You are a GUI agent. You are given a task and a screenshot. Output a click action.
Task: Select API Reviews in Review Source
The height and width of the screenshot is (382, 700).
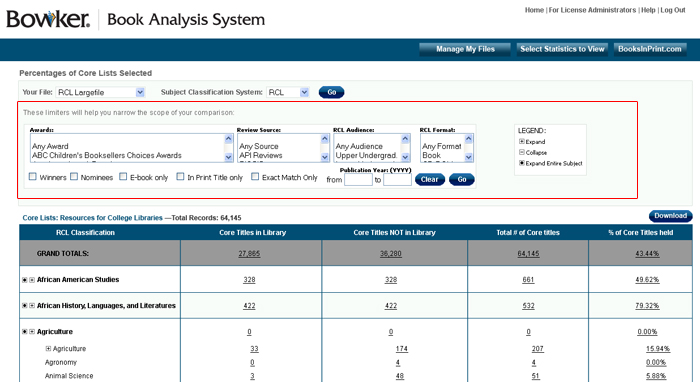pyautogui.click(x=261, y=155)
